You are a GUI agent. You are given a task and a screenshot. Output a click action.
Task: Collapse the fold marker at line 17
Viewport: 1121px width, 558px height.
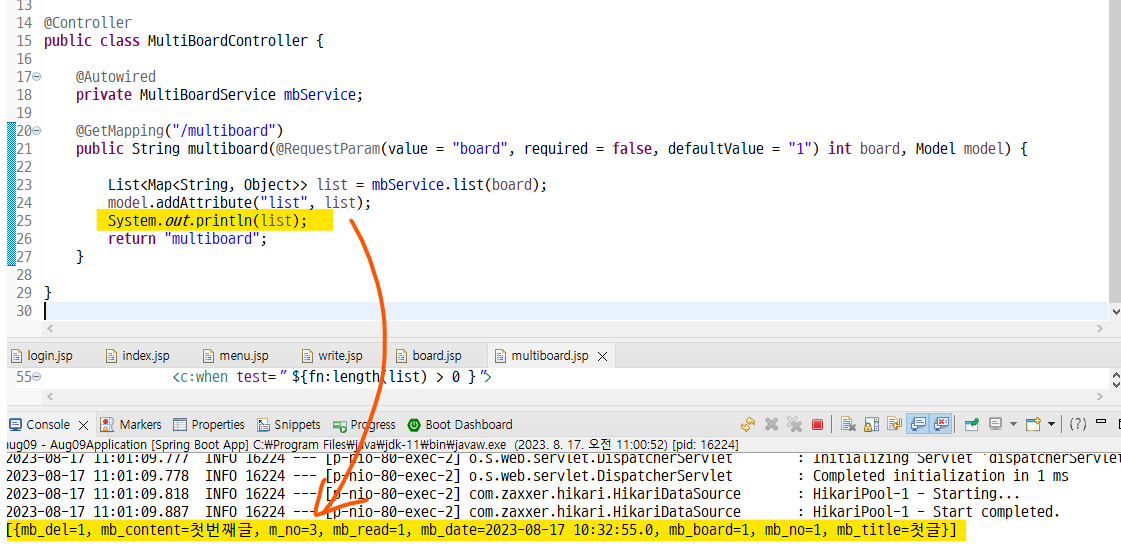(36, 76)
